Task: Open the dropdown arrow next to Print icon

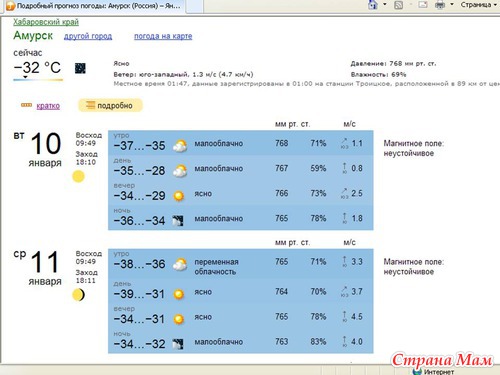Action: 452,4
